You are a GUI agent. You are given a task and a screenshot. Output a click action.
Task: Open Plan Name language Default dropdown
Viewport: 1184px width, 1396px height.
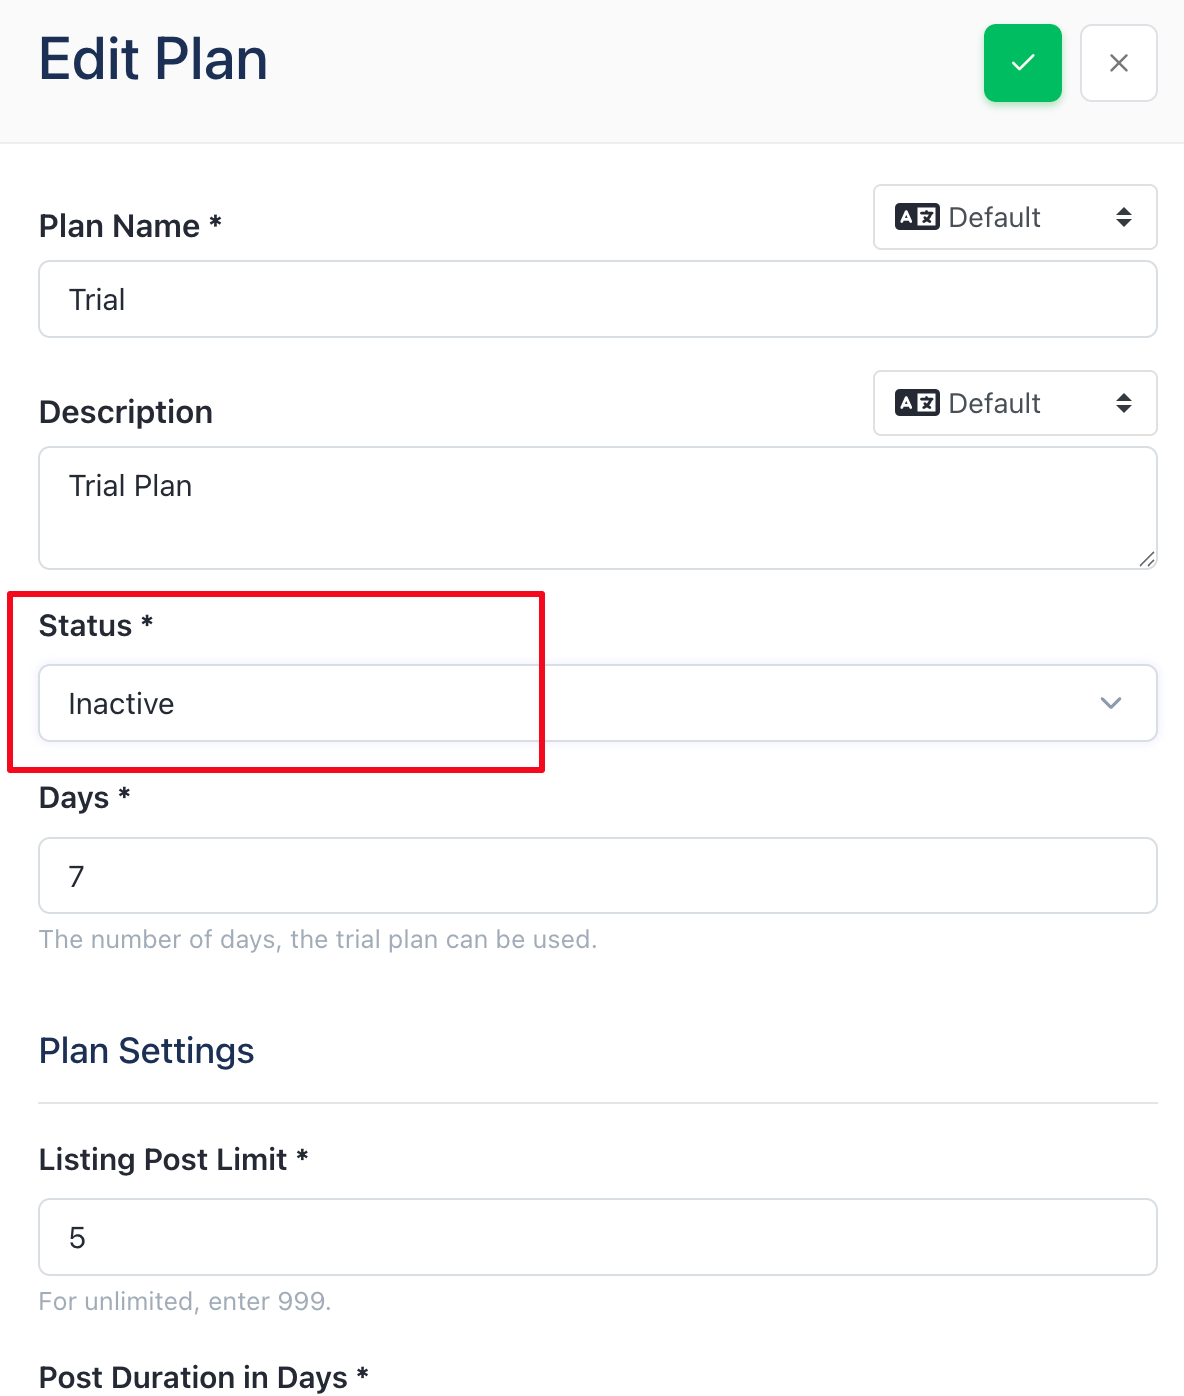point(1015,217)
